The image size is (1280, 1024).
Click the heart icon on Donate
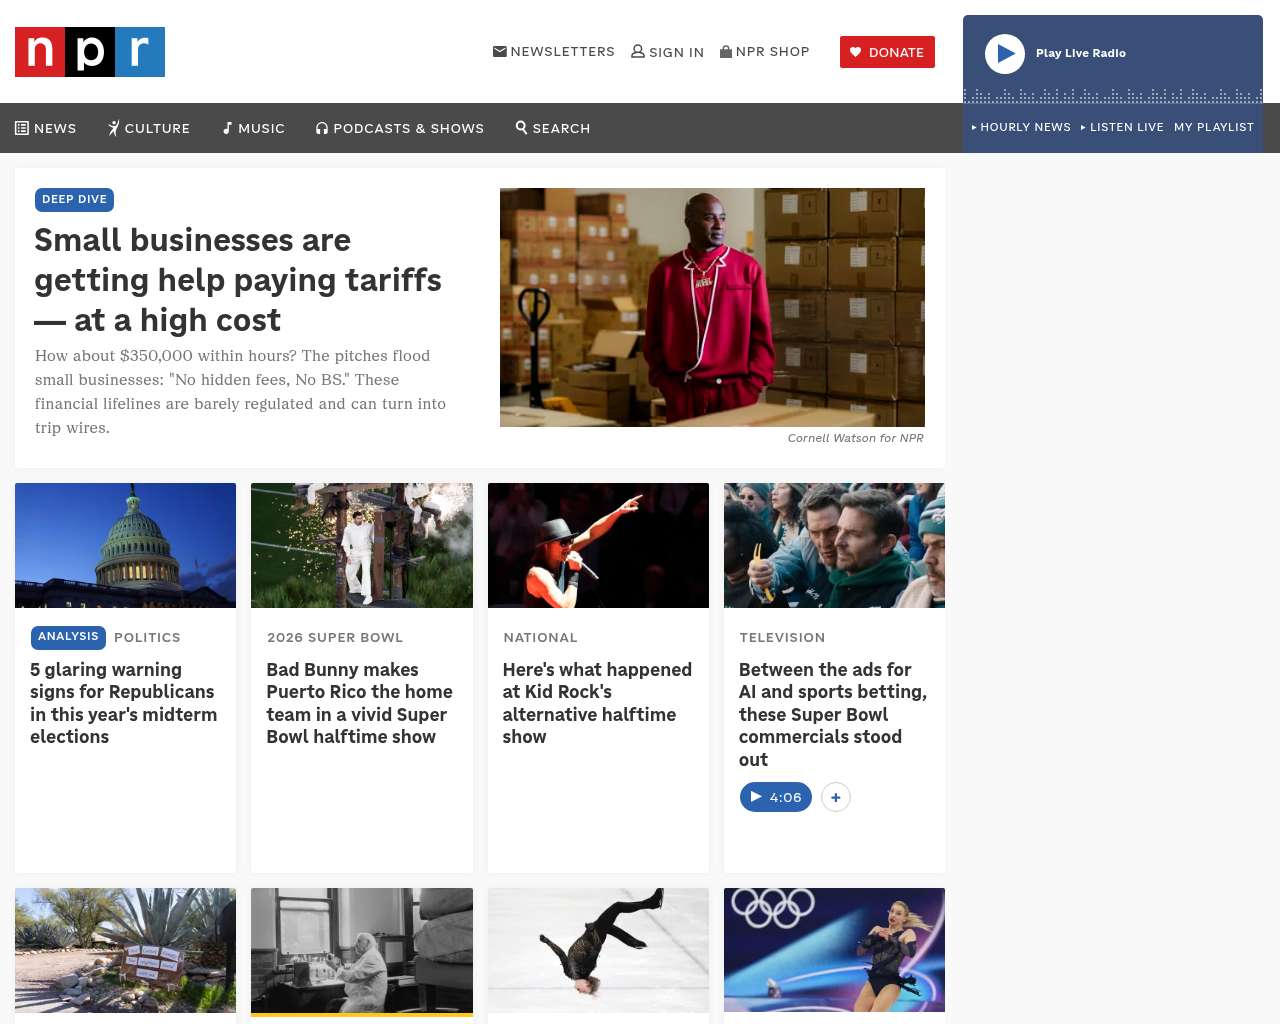(x=856, y=52)
